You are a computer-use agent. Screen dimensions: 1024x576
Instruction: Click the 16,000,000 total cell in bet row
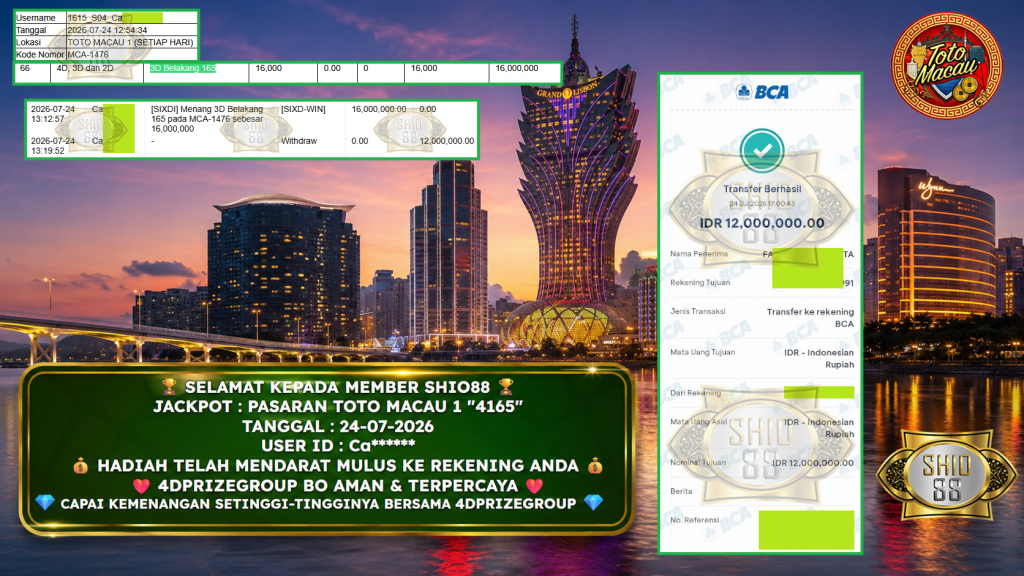517,68
